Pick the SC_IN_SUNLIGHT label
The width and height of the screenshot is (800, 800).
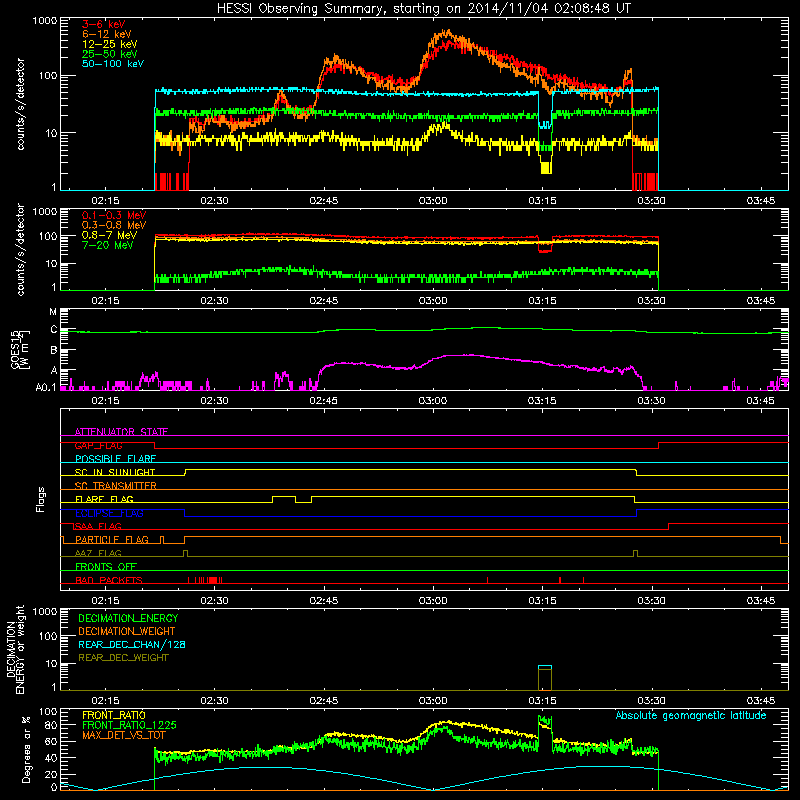point(115,472)
